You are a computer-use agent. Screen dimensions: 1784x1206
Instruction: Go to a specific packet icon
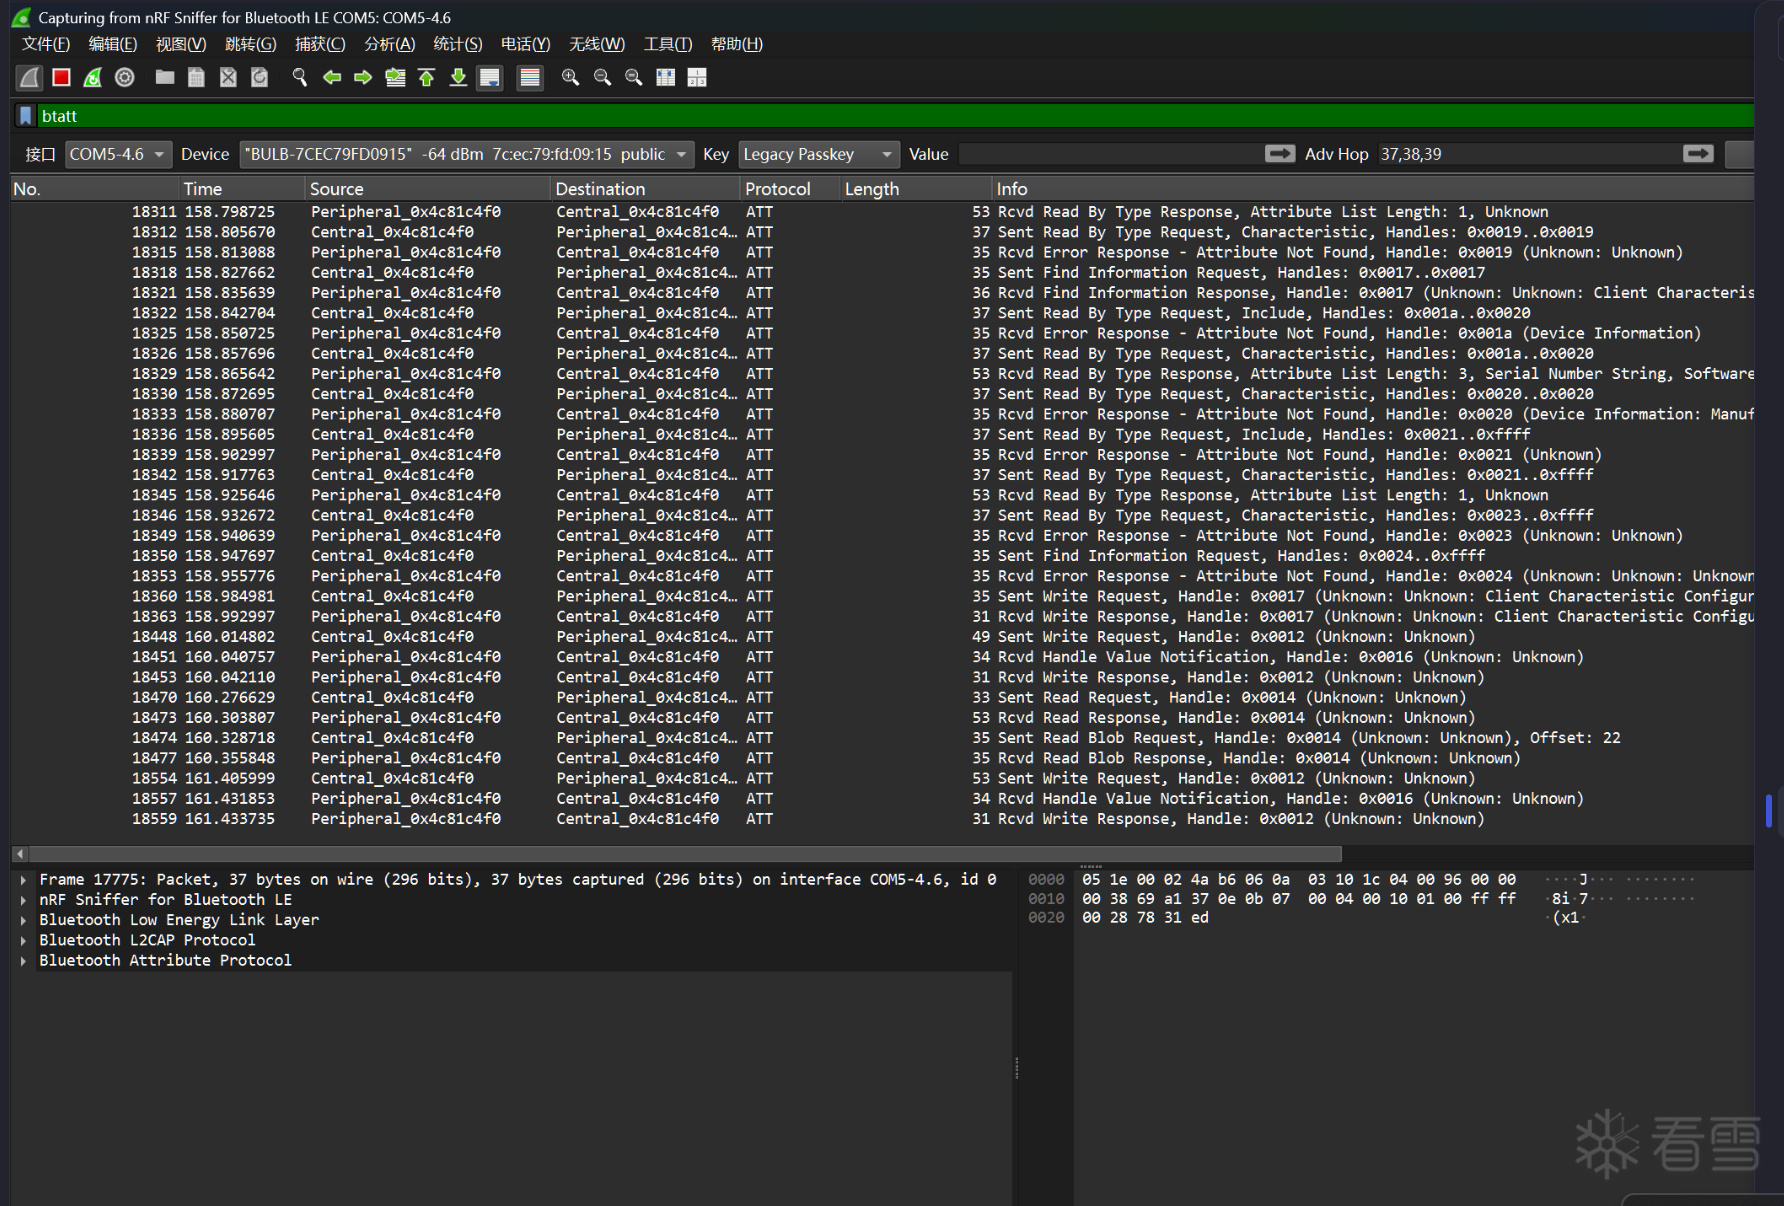(x=395, y=77)
